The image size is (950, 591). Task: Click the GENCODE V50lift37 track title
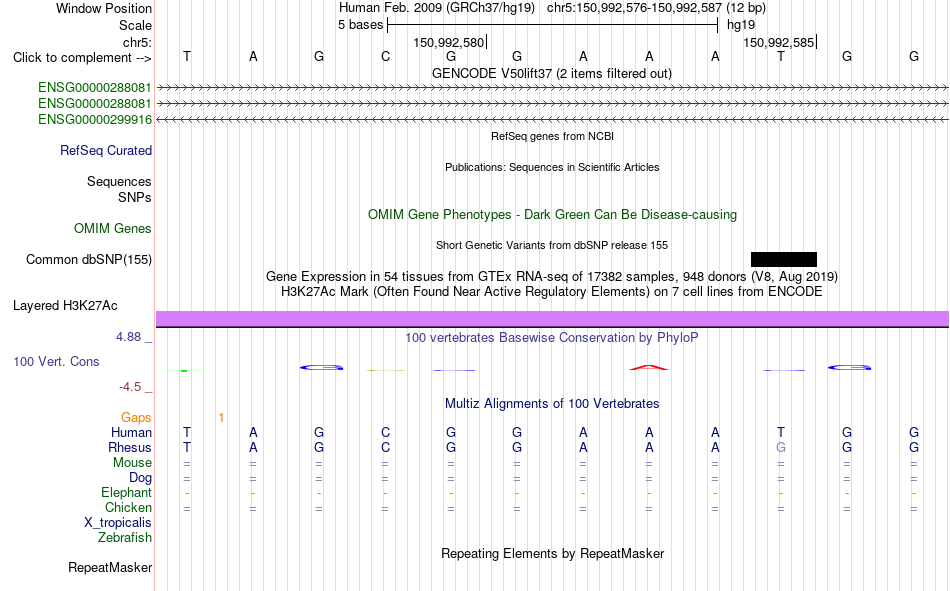[552, 73]
